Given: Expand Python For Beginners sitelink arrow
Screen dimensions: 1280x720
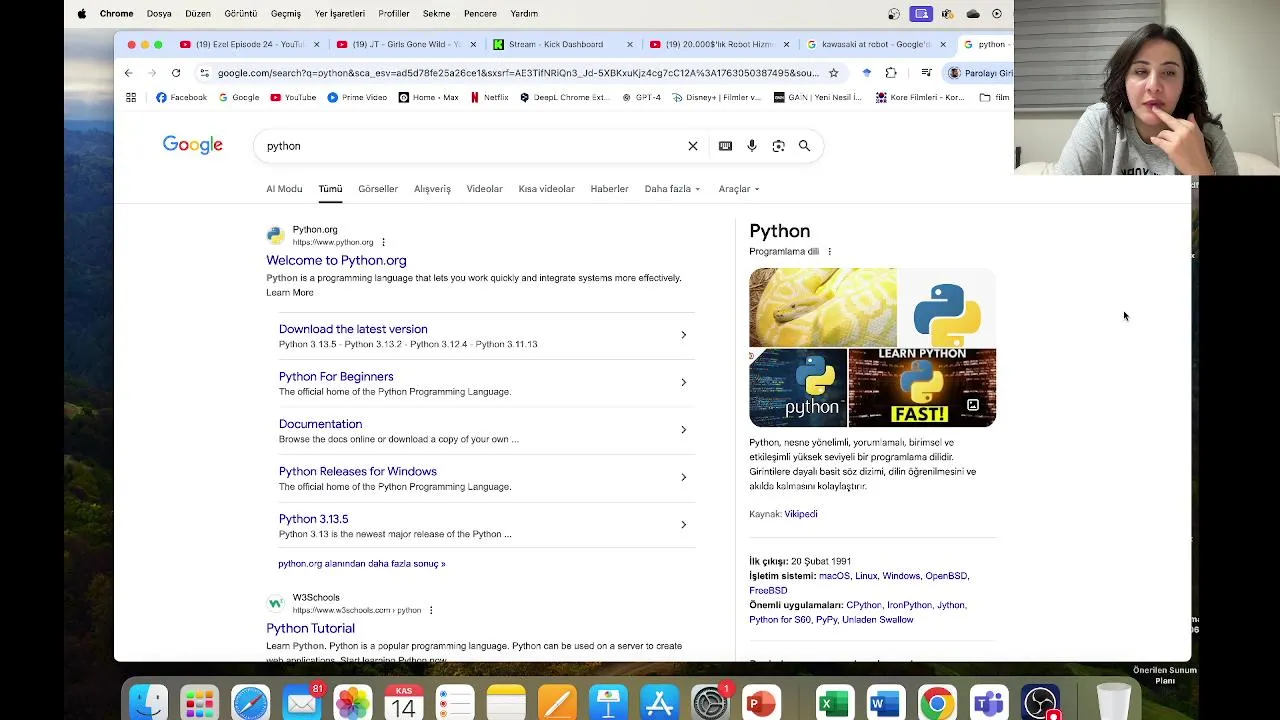Looking at the screenshot, I should [x=683, y=382].
